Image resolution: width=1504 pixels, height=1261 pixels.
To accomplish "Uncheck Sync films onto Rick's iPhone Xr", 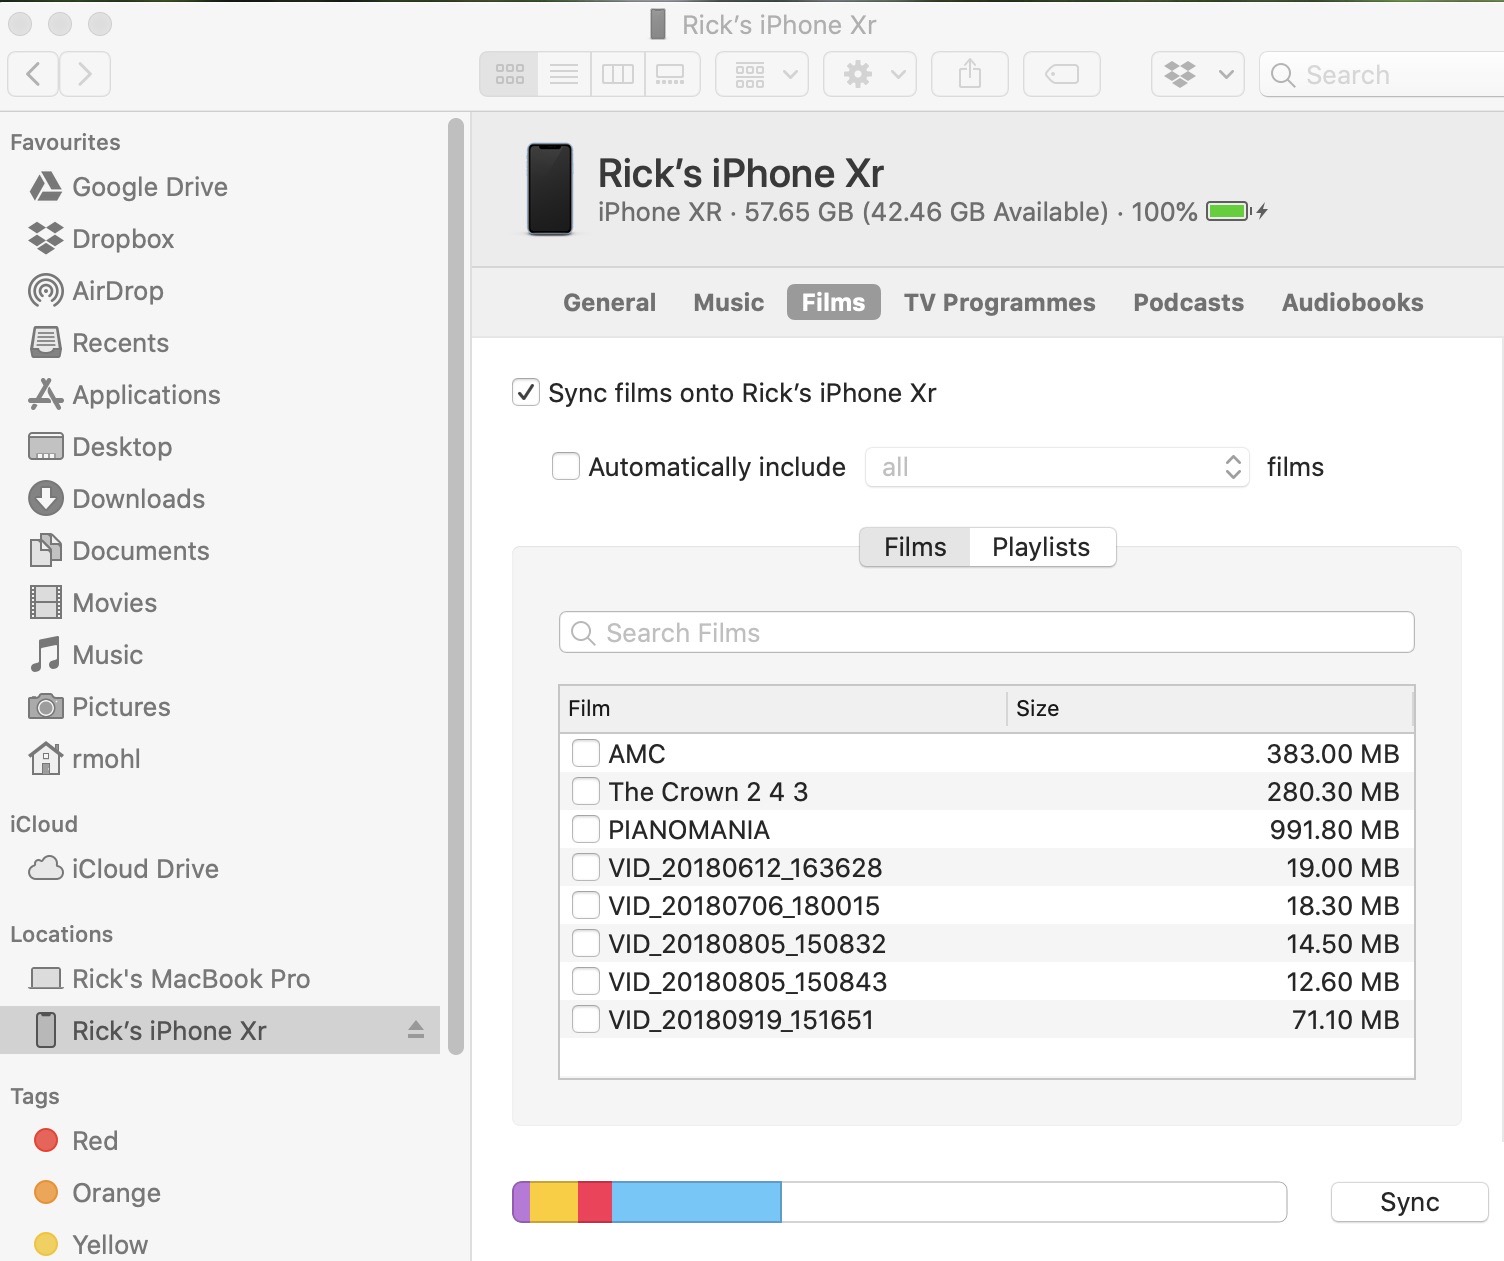I will [x=526, y=392].
